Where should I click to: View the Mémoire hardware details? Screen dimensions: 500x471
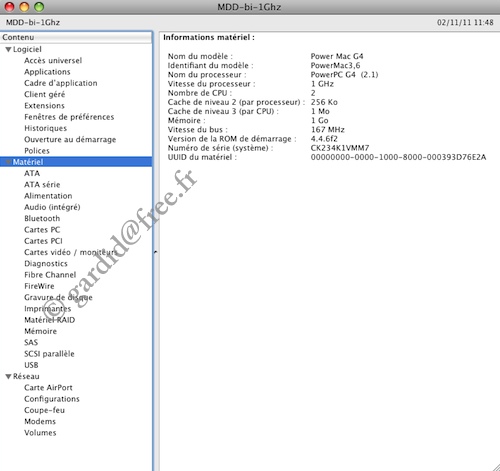(x=40, y=331)
